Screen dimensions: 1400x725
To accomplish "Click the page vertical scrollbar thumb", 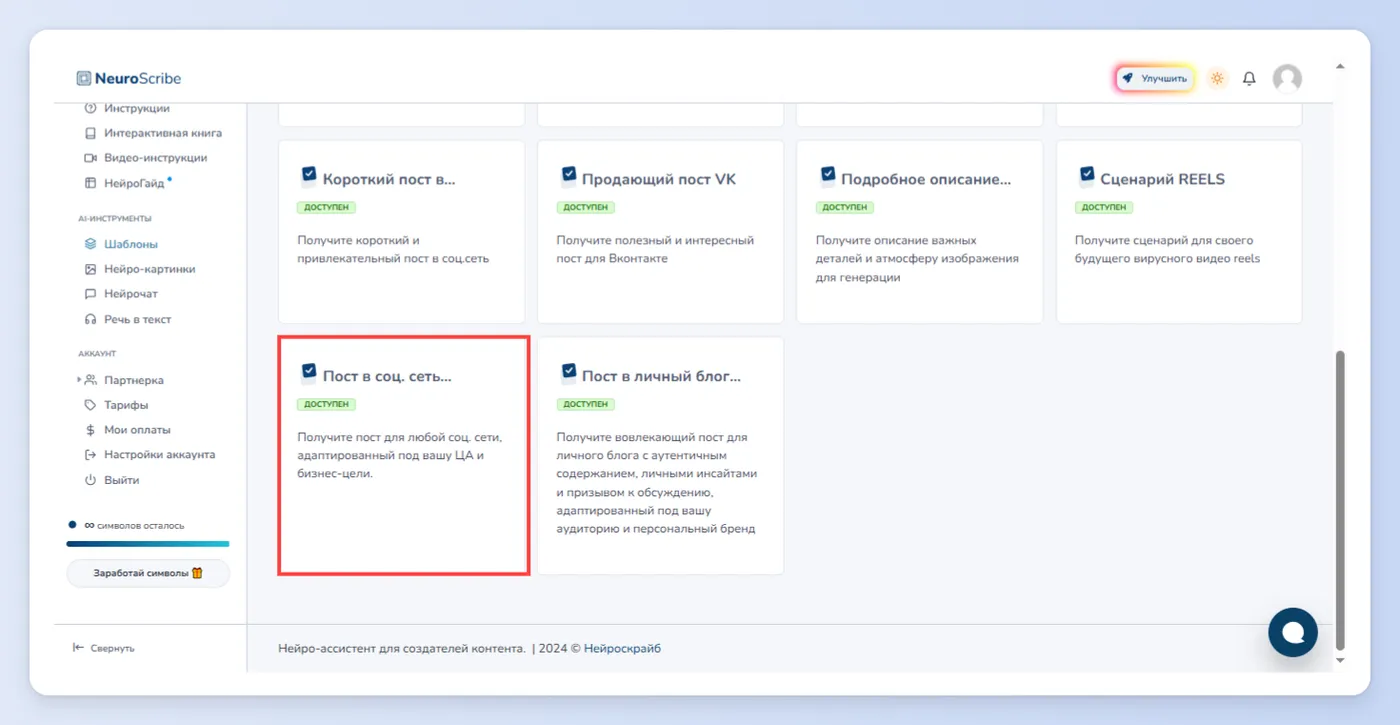I will [x=1340, y=499].
